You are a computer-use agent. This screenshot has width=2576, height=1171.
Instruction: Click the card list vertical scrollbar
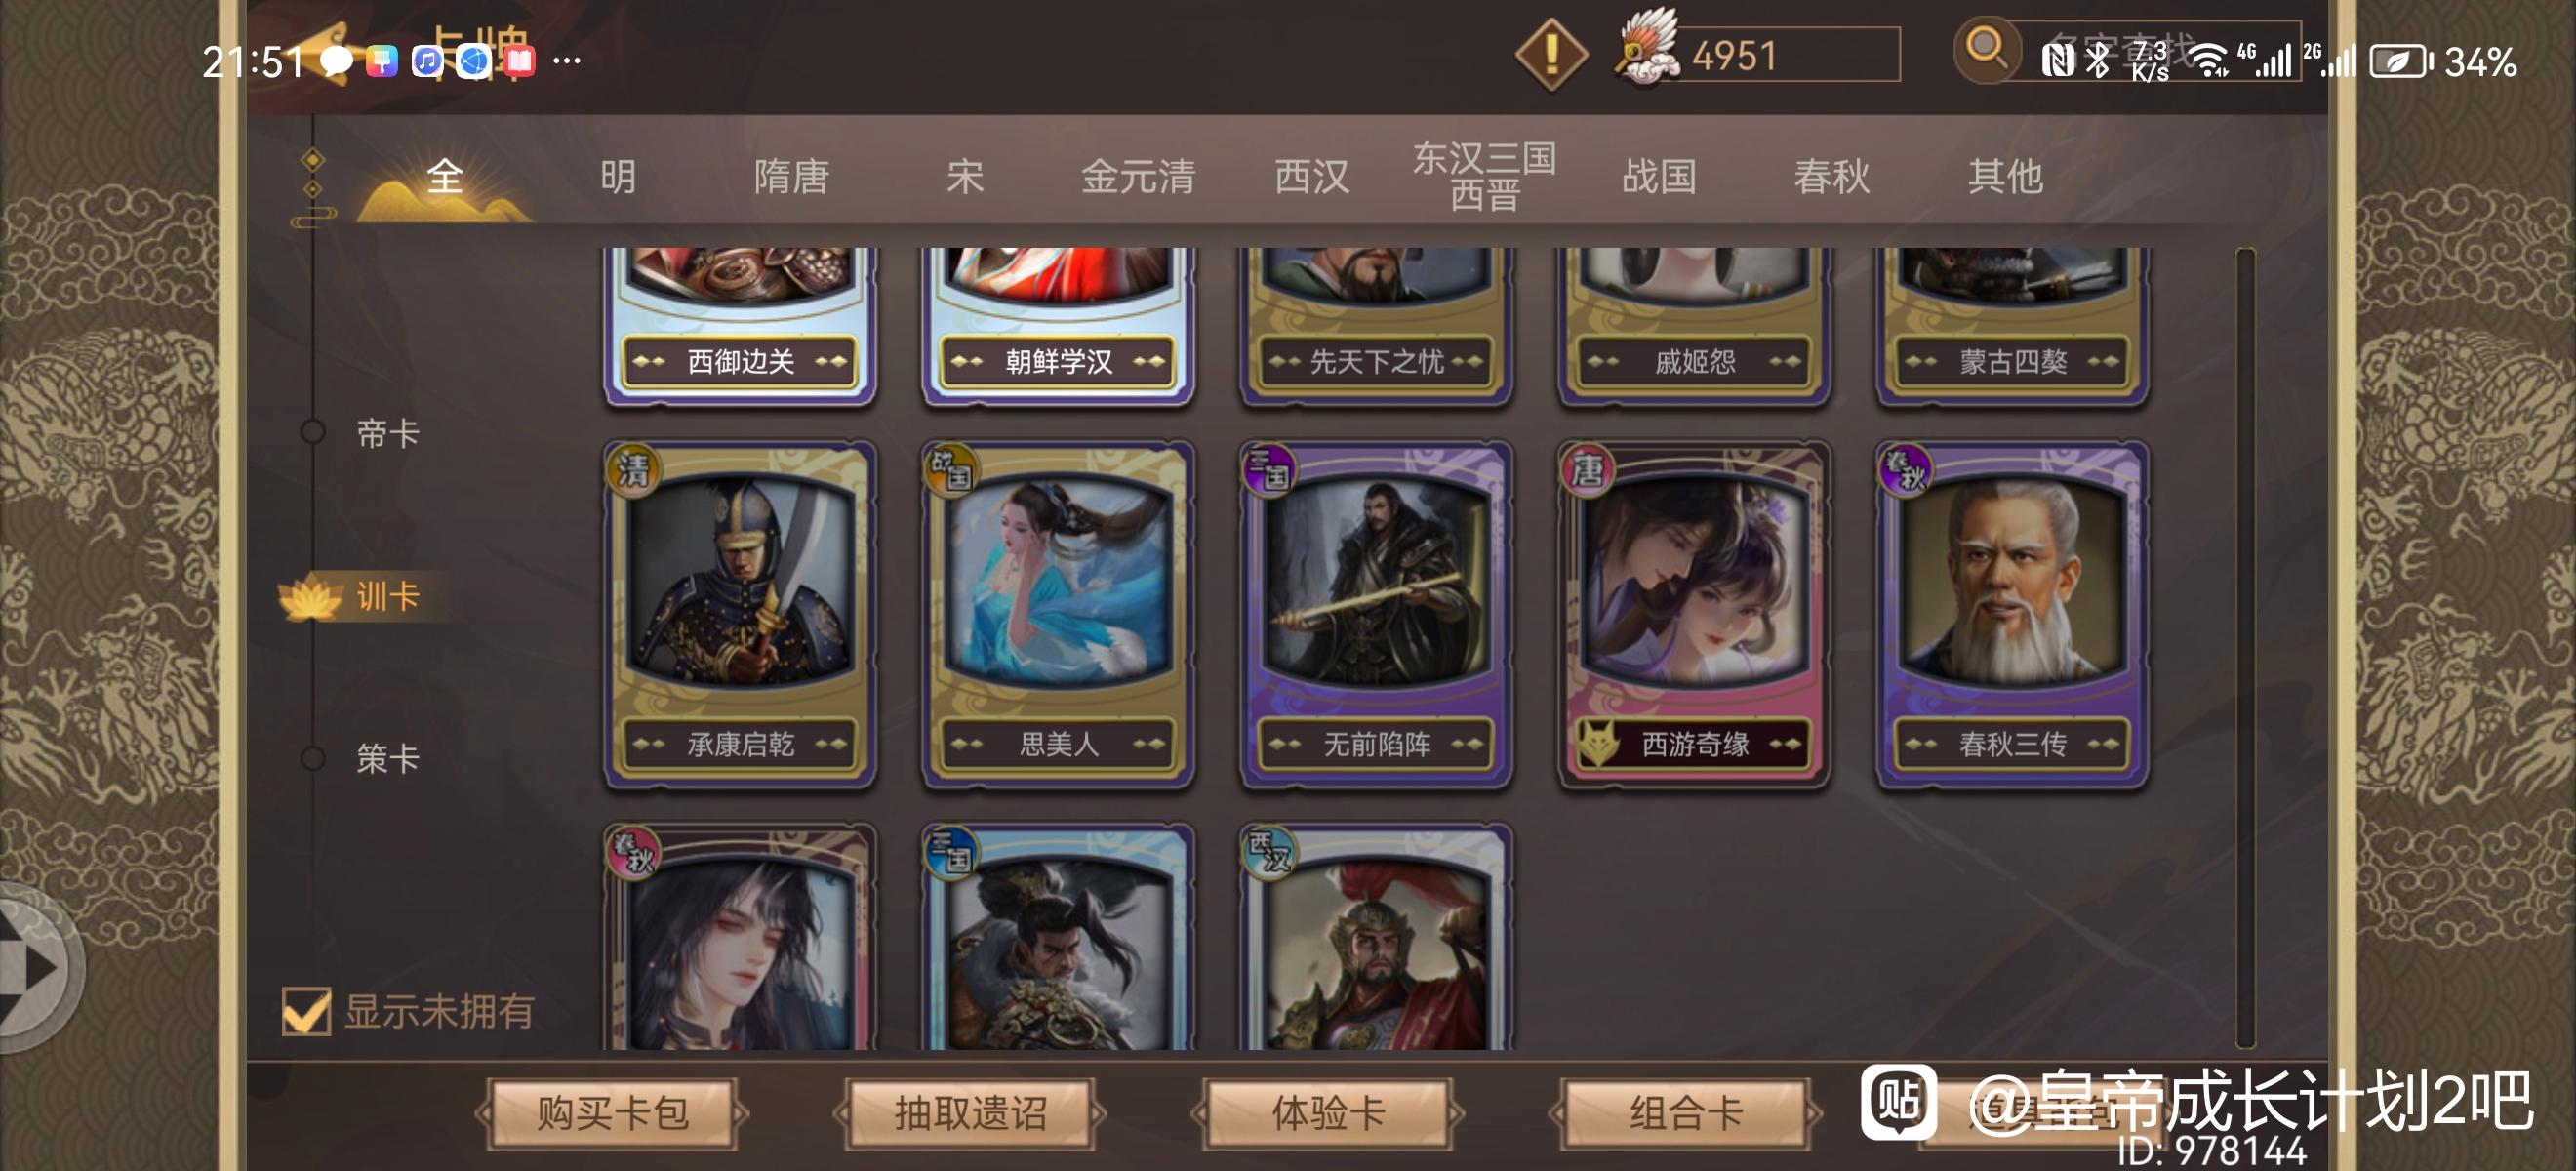(x=2246, y=647)
